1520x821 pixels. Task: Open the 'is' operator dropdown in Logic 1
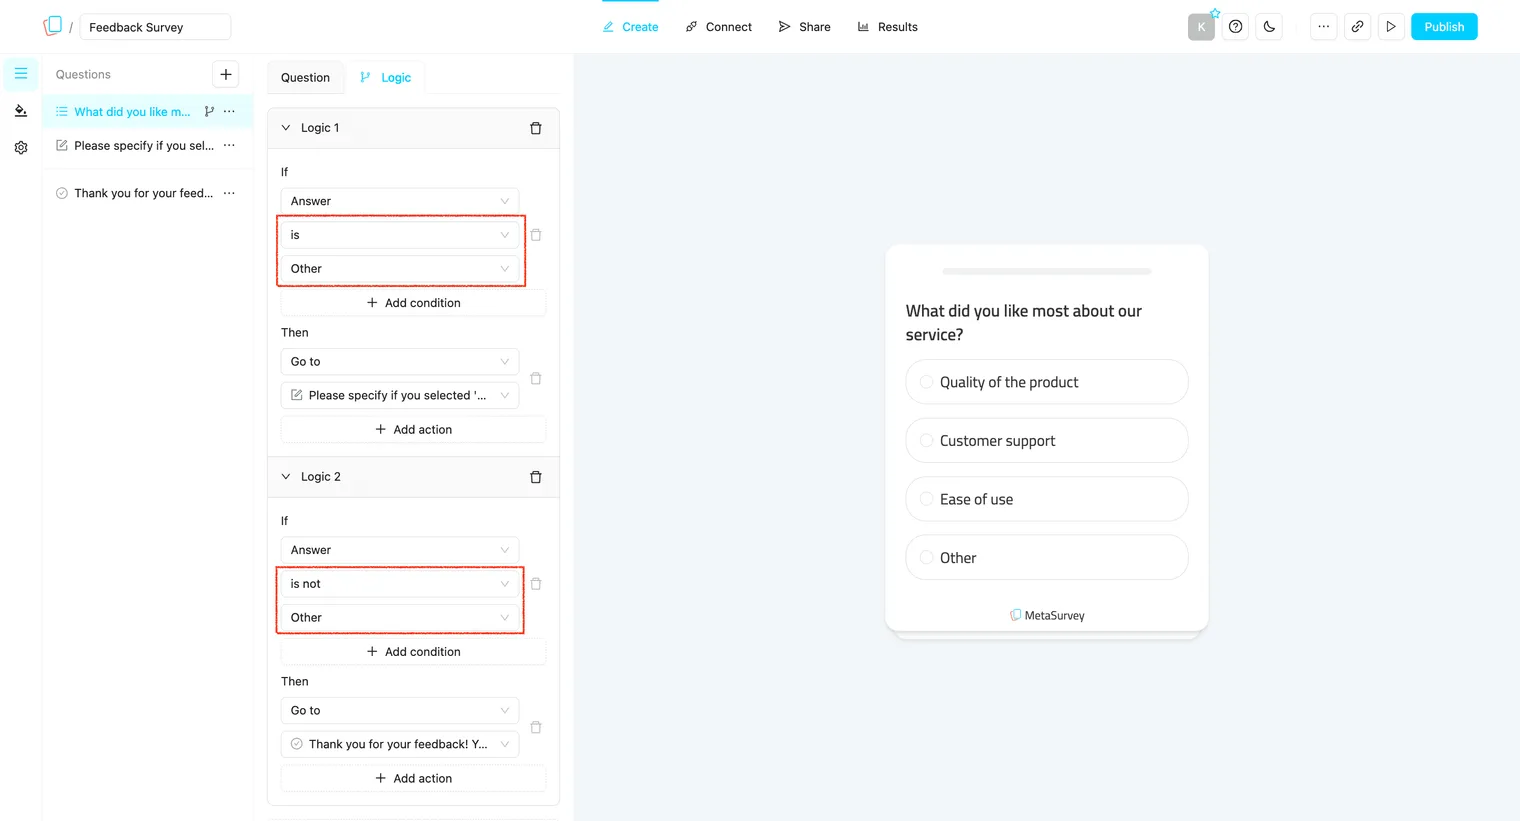pos(400,235)
